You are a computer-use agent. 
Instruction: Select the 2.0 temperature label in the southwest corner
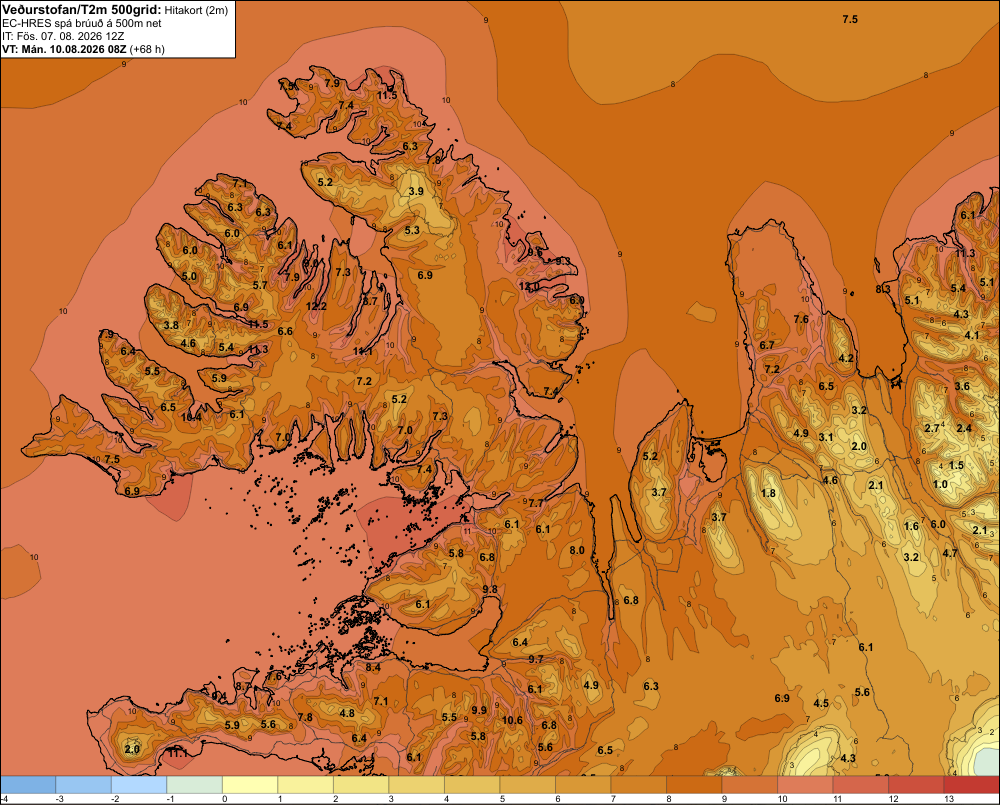point(132,749)
